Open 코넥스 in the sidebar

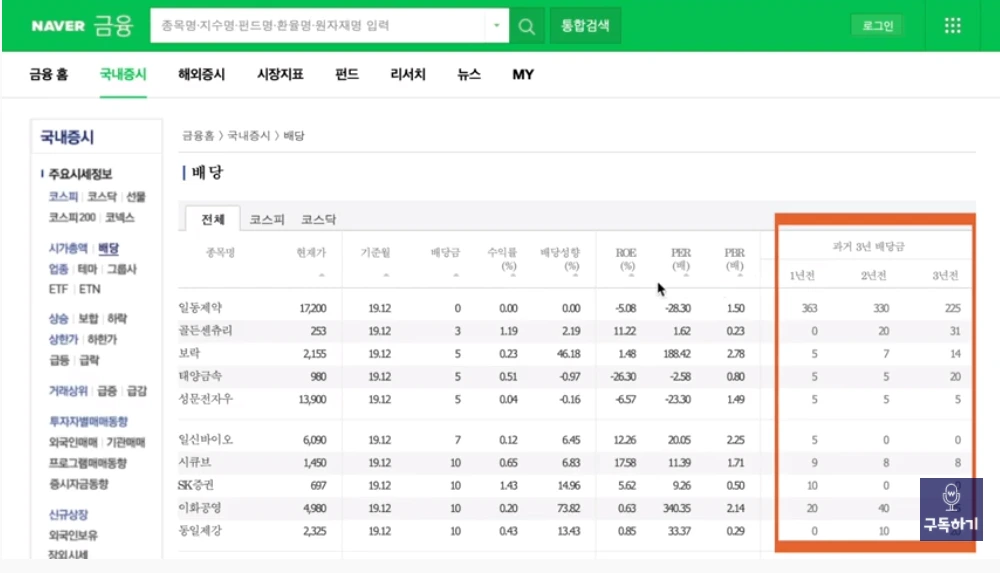click(x=120, y=217)
